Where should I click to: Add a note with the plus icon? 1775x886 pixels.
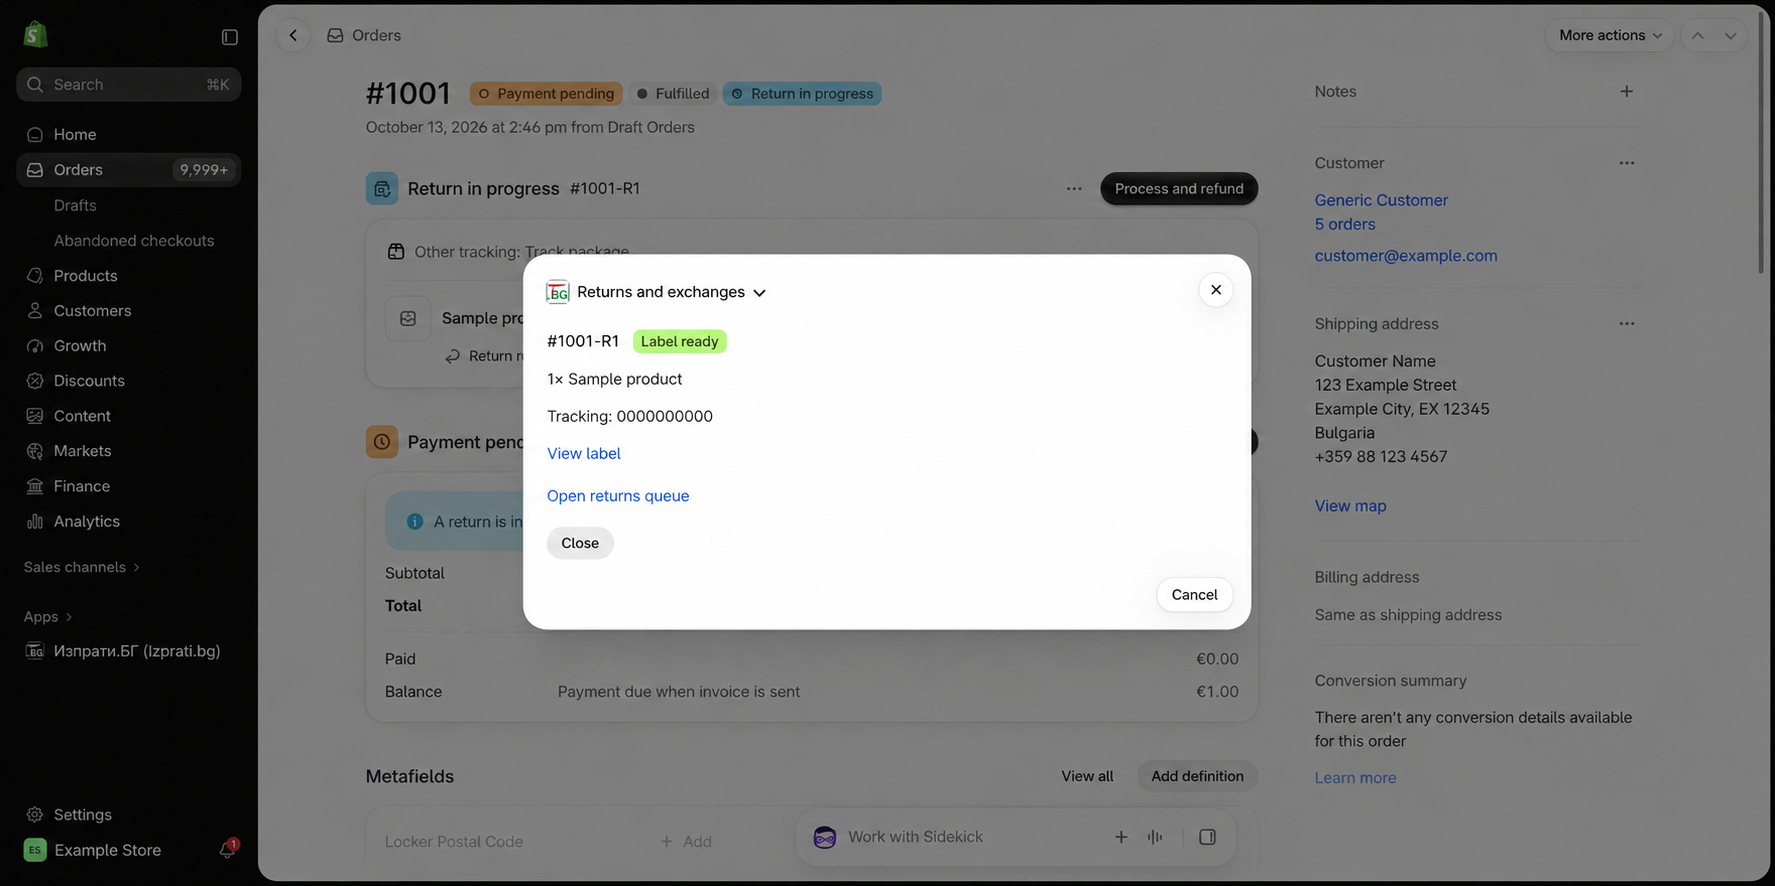click(1627, 91)
